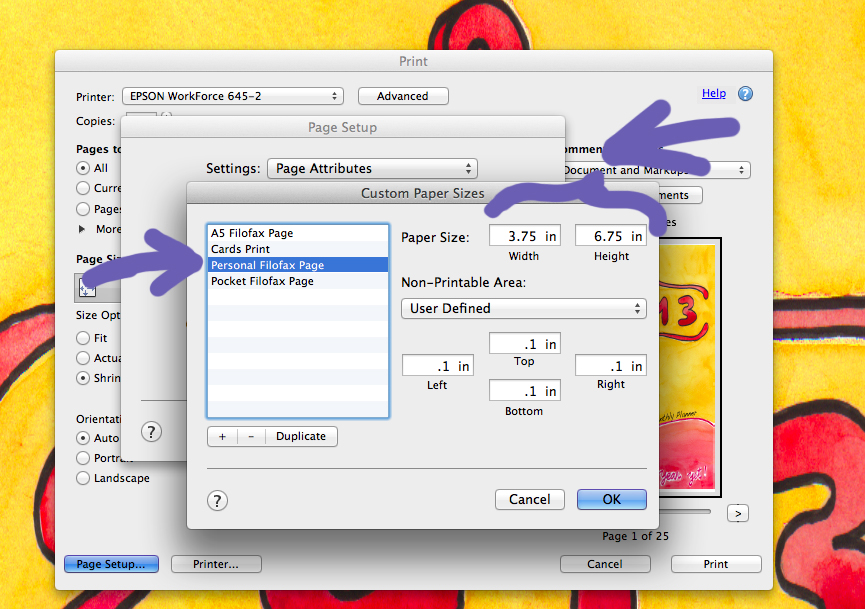Image resolution: width=865 pixels, height=609 pixels.
Task: Select A5 Filofax Page in list
Action: click(x=252, y=233)
